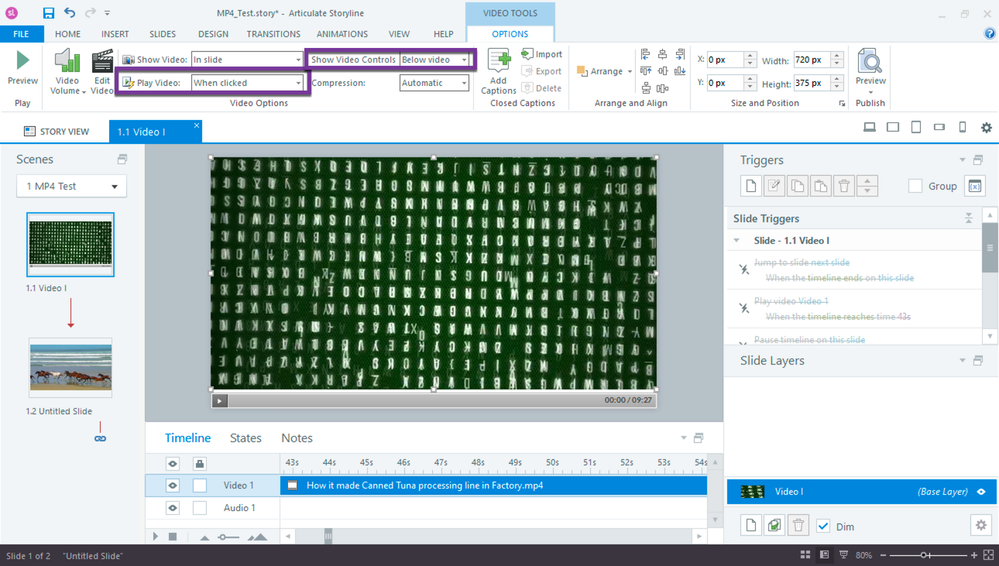Open the slide layer properties gear
Screen dimensions: 999x566
point(980,526)
